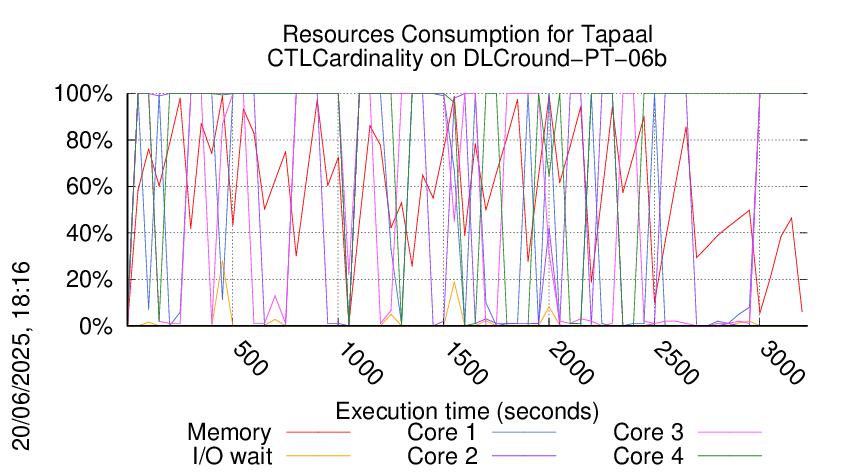Click the 3000 x-axis tick label
Screen dimensions: 850x475
tap(781, 364)
